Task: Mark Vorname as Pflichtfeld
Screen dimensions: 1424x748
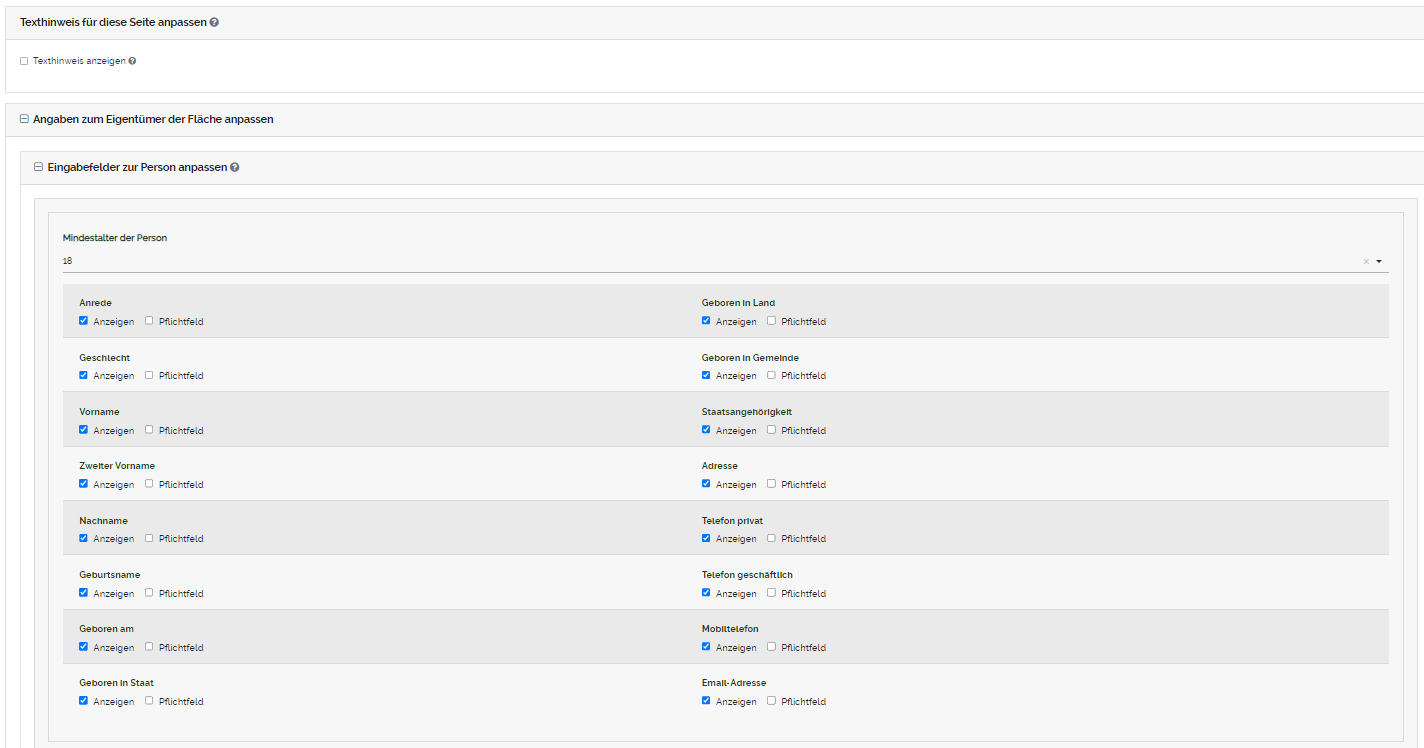Action: [149, 430]
